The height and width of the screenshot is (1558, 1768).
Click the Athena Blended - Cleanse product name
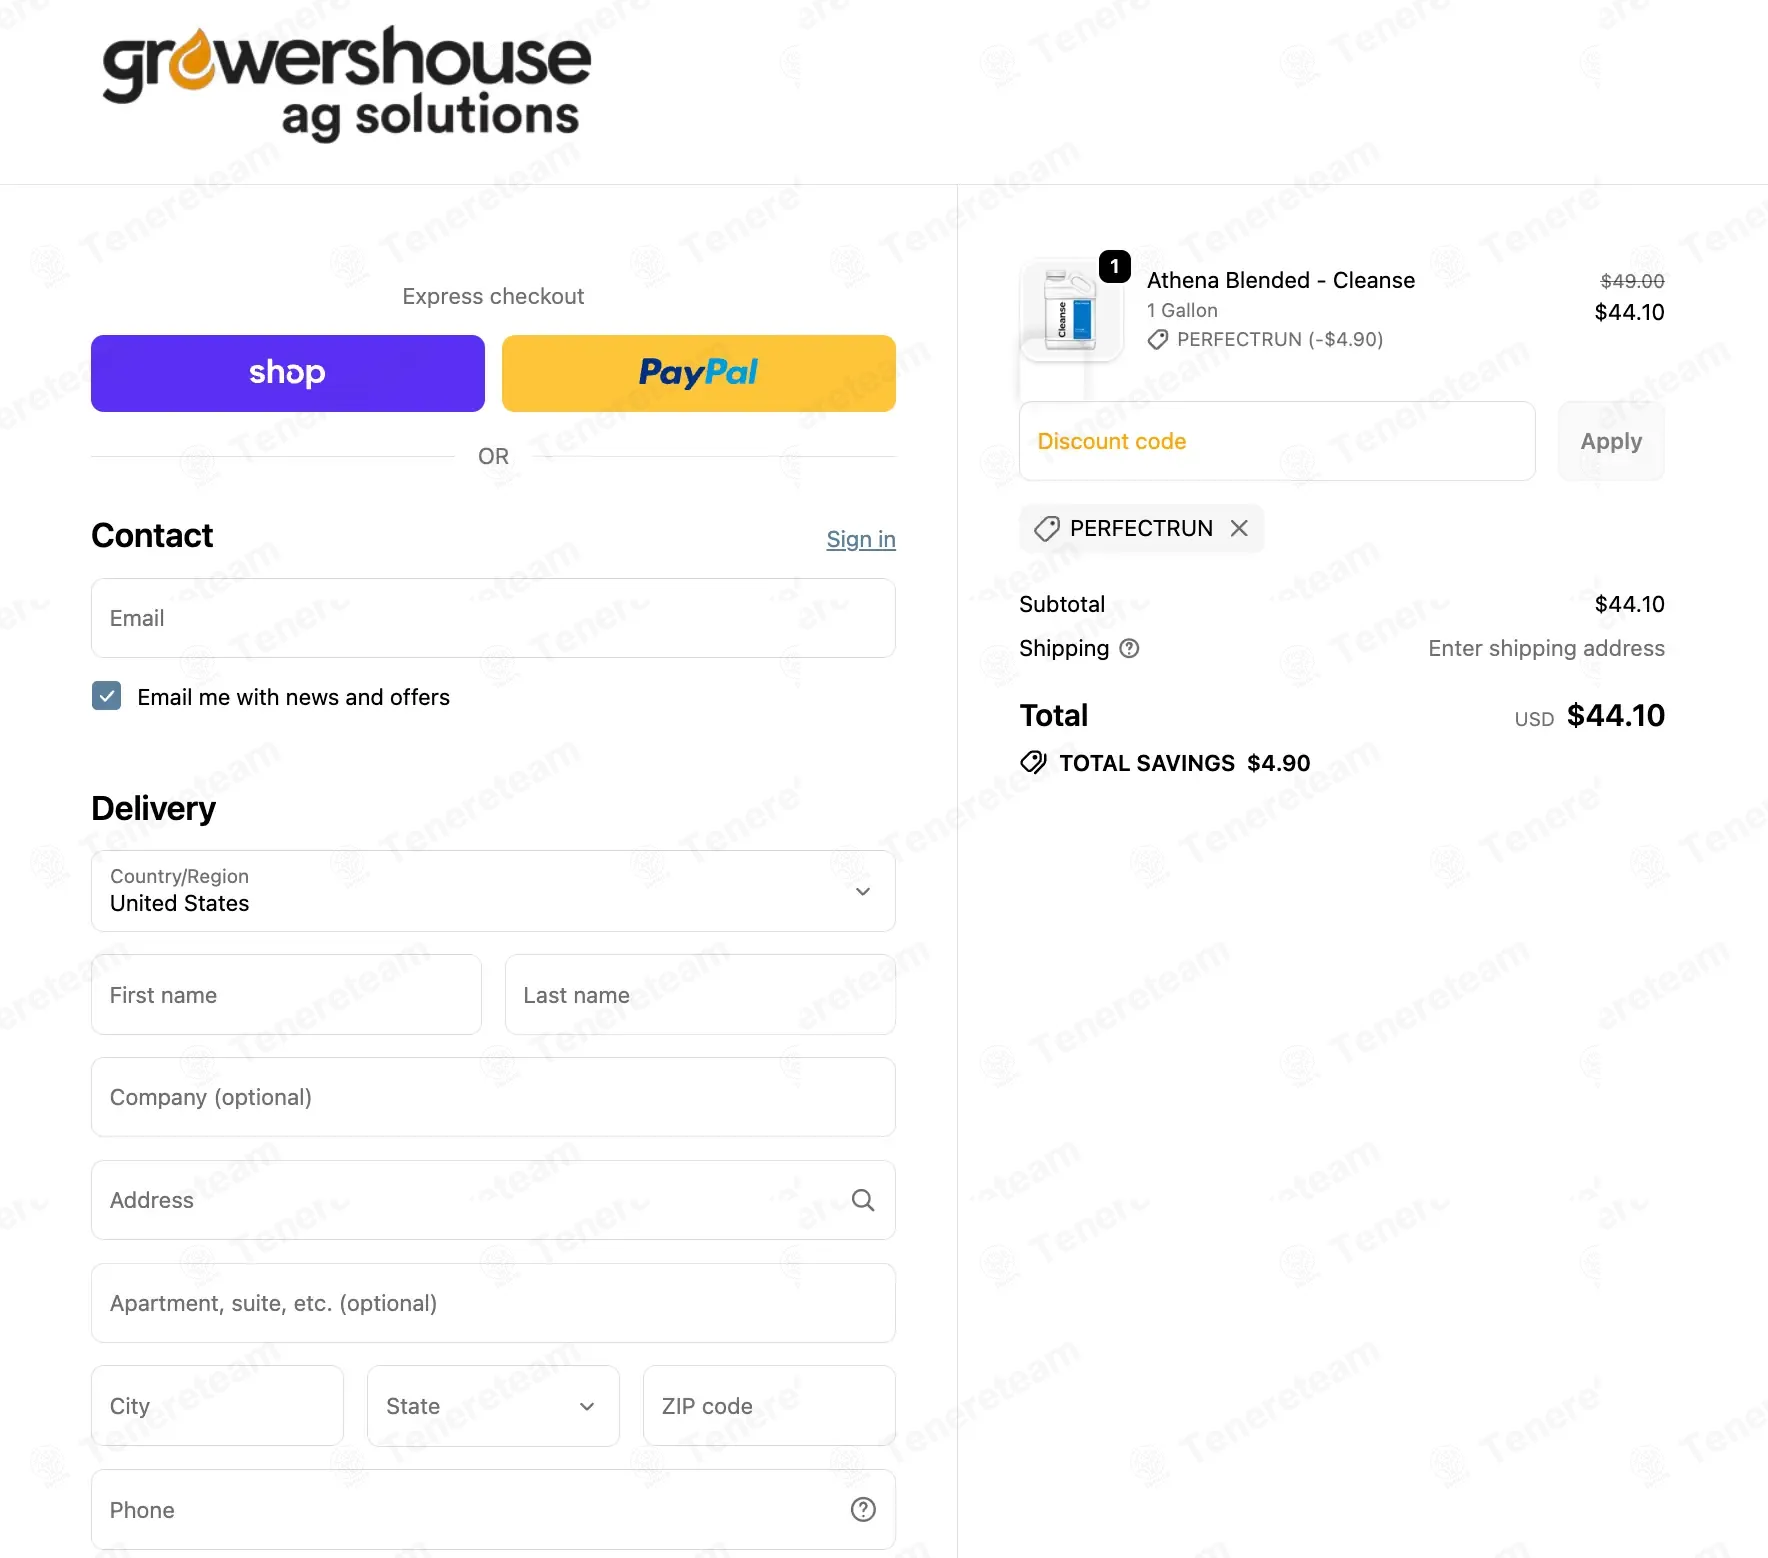1281,280
